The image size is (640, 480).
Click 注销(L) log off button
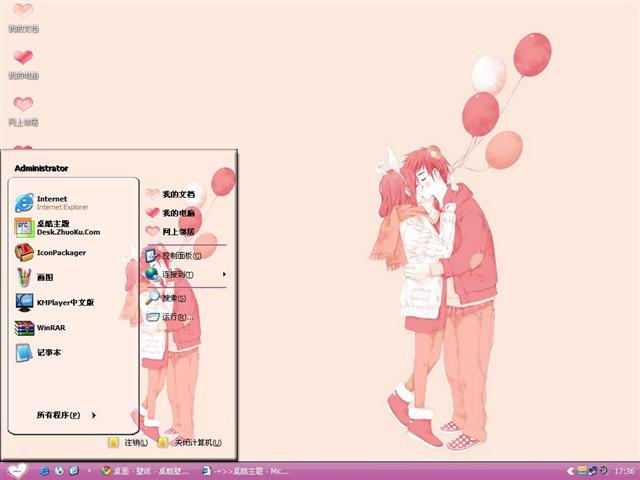(x=128, y=442)
